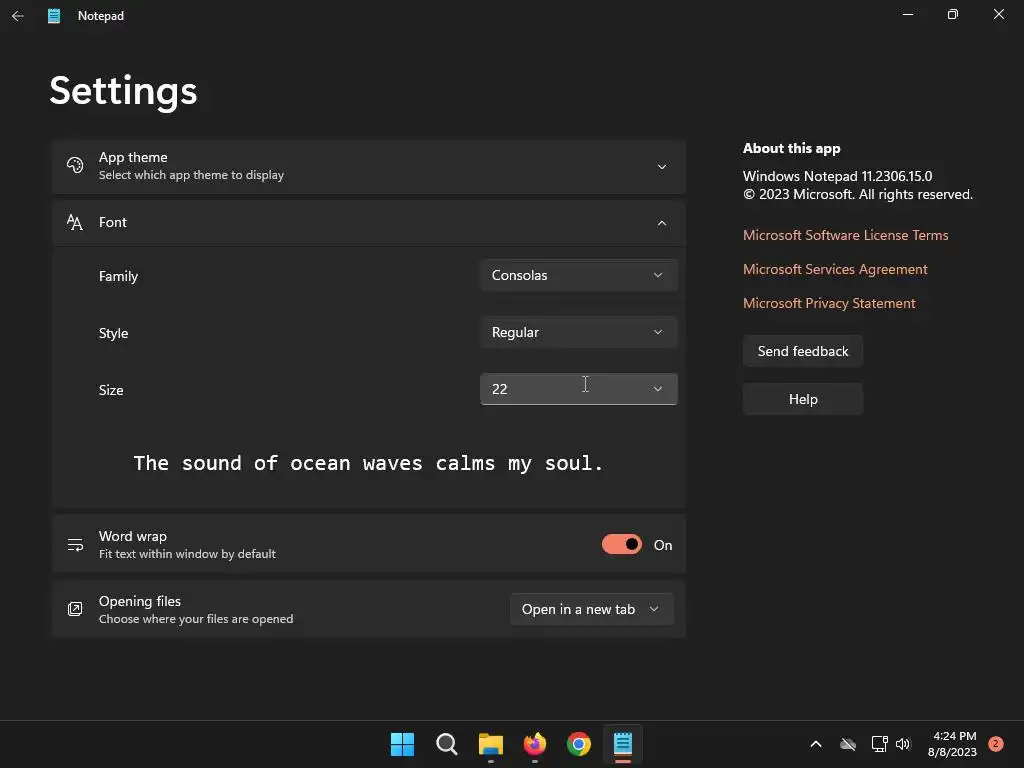This screenshot has width=1024, height=768.
Task: Open the notification badge showing 2
Action: pos(996,744)
